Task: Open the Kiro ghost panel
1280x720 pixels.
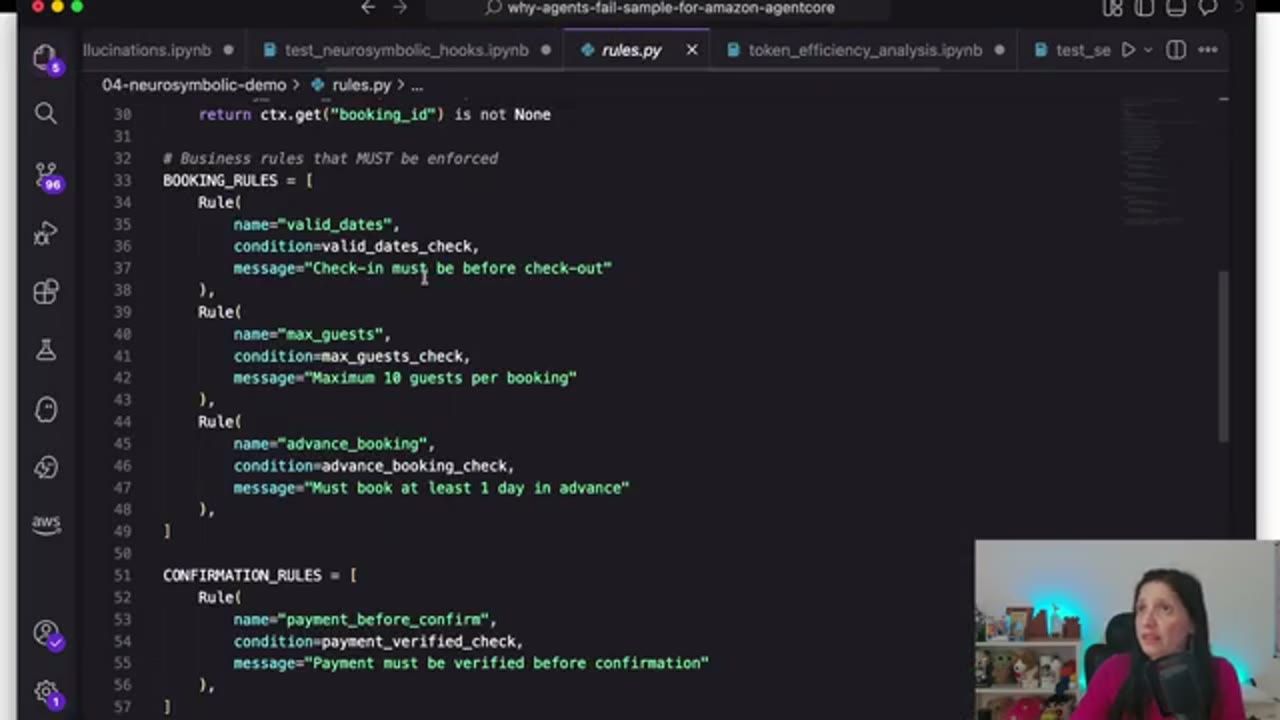Action: click(x=46, y=409)
